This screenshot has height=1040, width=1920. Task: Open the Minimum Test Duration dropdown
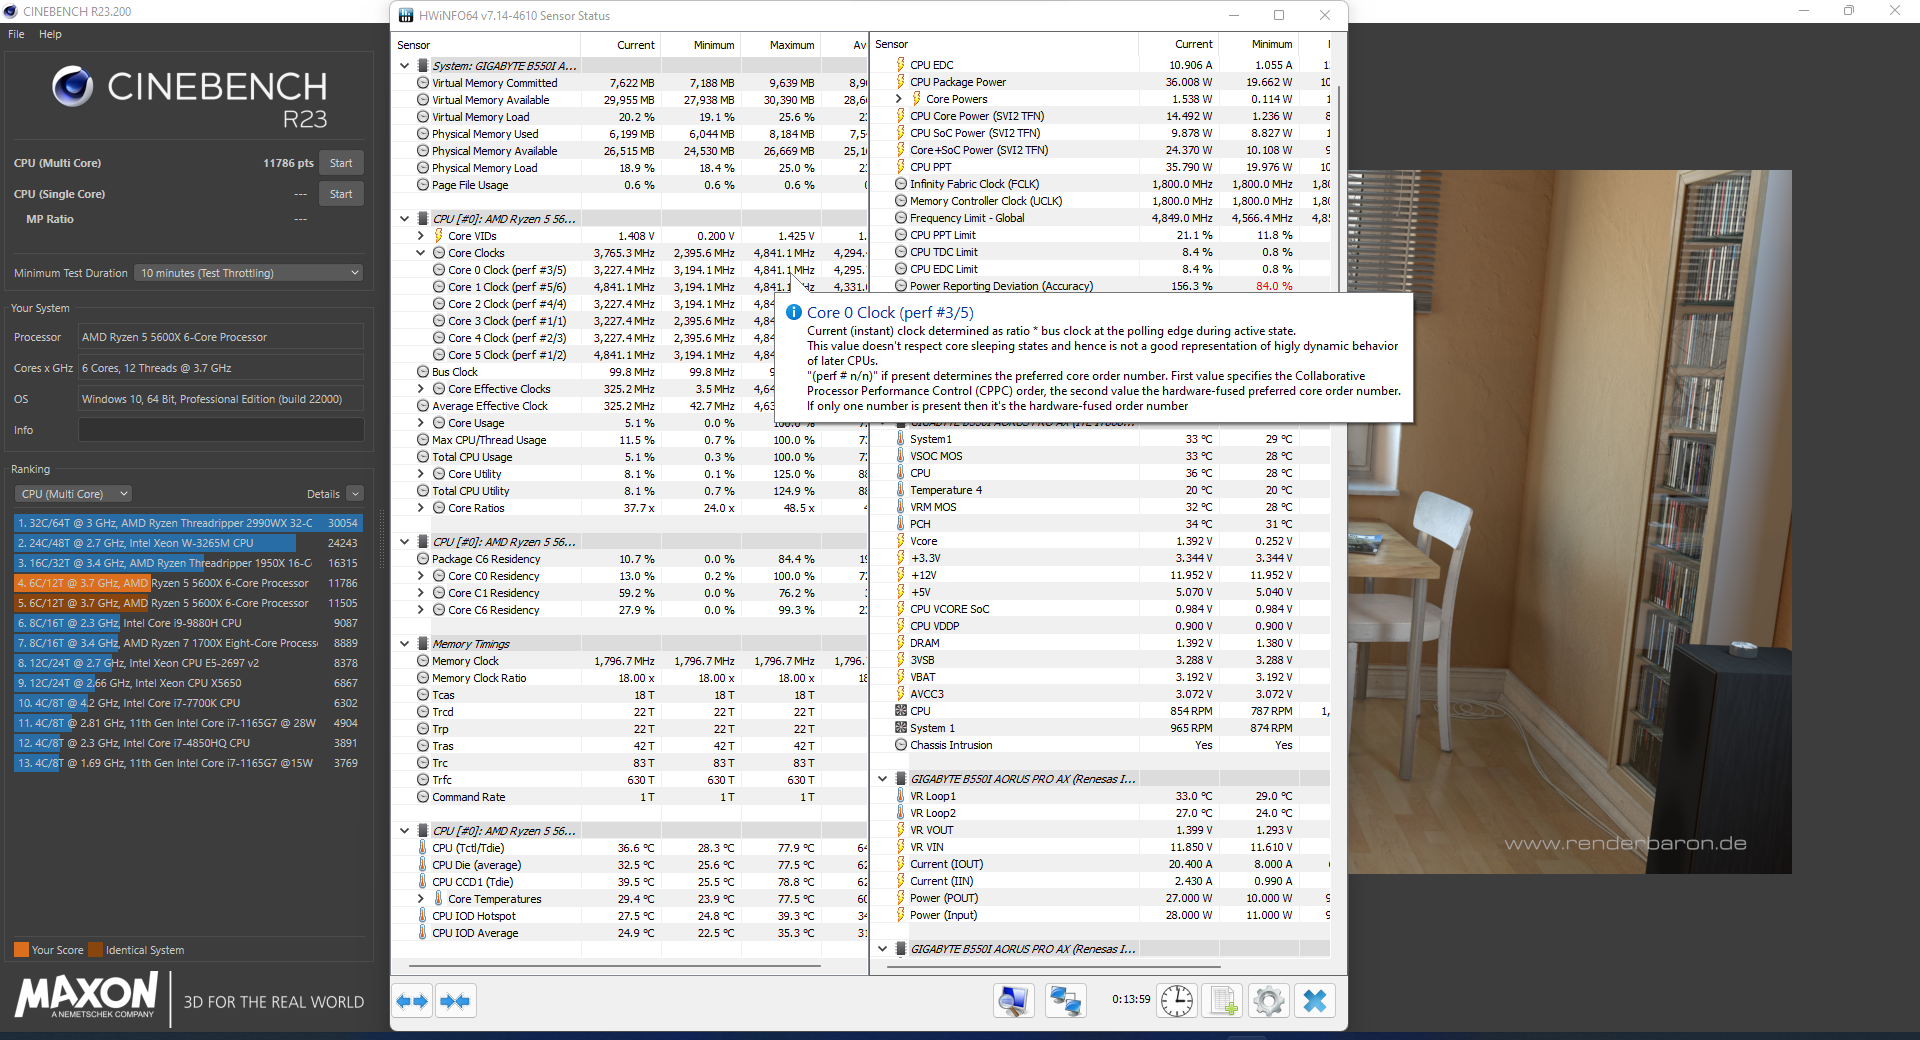coord(249,273)
